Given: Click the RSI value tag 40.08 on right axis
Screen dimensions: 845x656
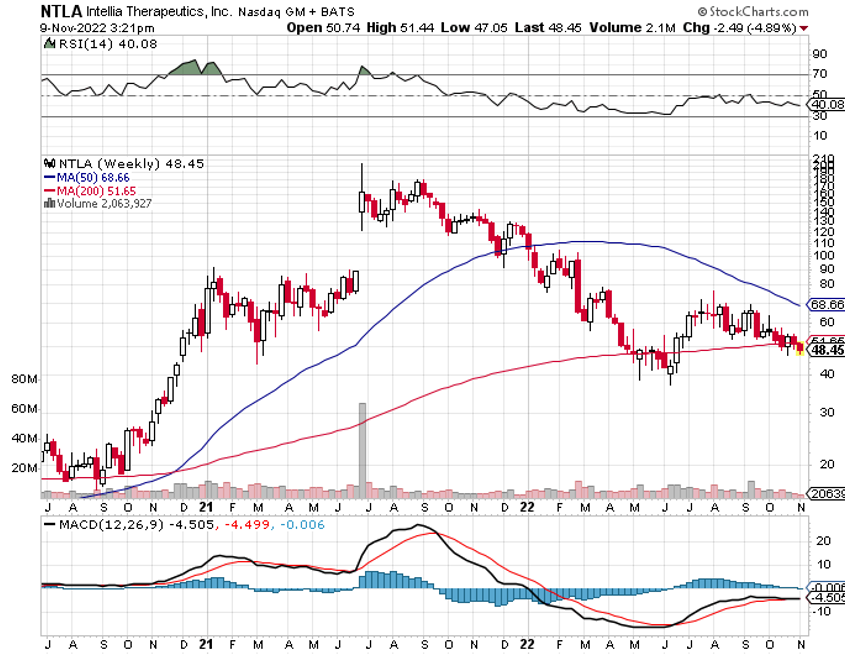Looking at the screenshot, I should [x=824, y=104].
